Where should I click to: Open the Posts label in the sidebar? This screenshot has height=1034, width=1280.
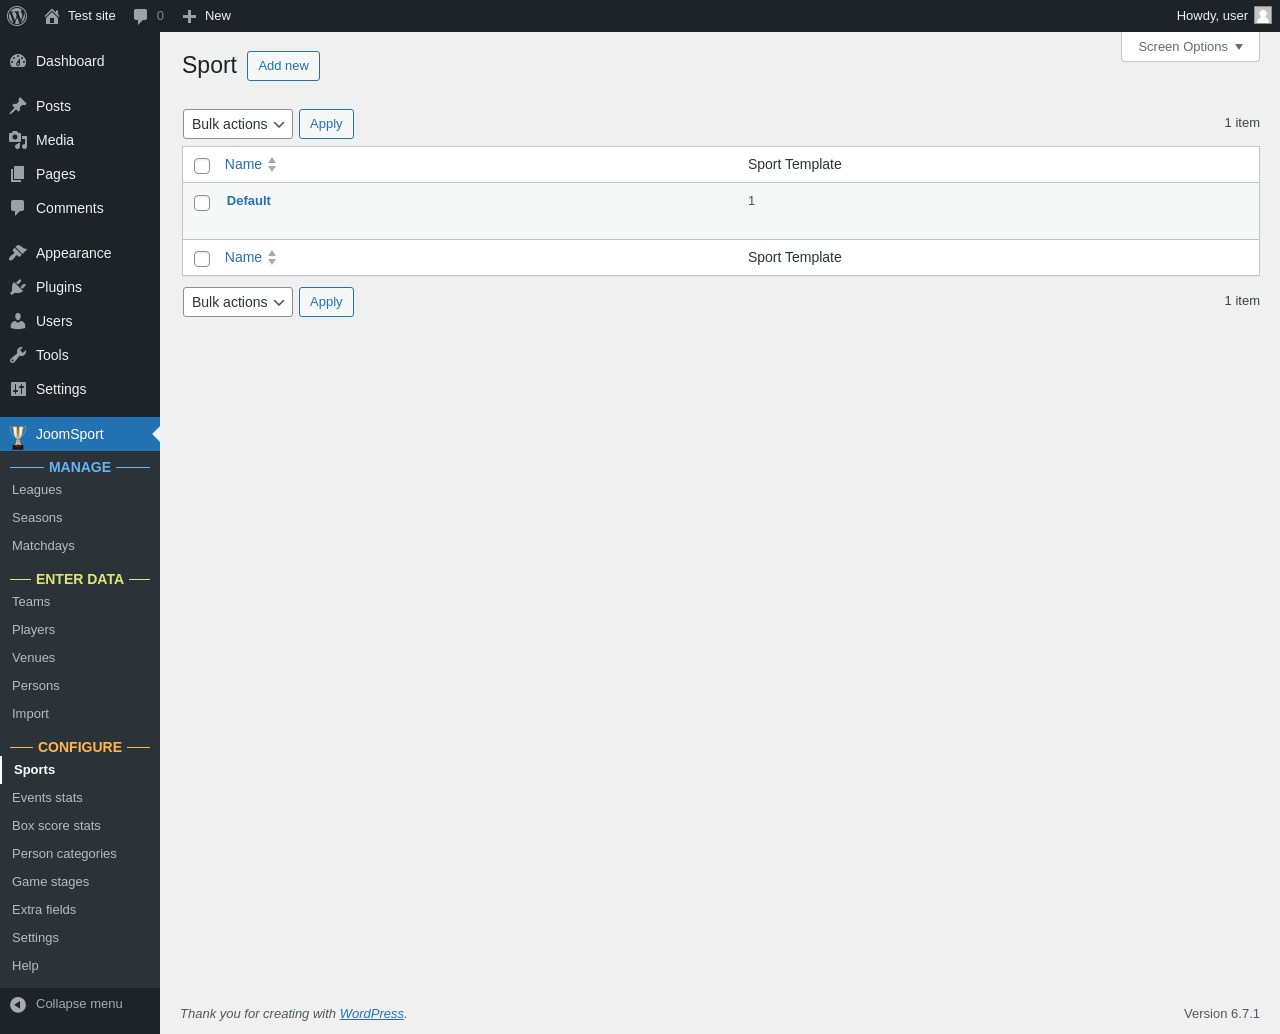pyautogui.click(x=53, y=106)
